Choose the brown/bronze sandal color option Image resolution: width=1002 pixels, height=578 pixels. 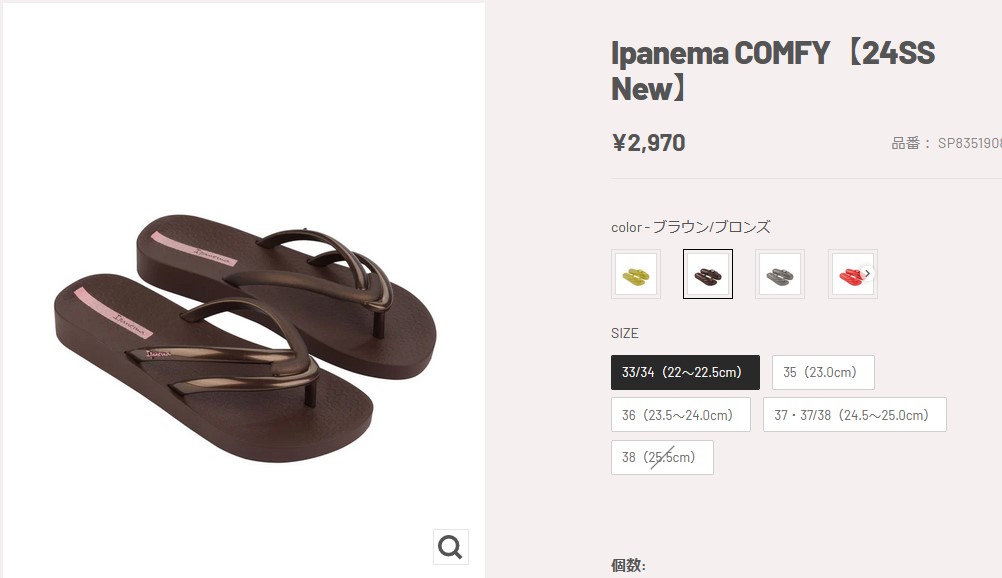tap(708, 274)
